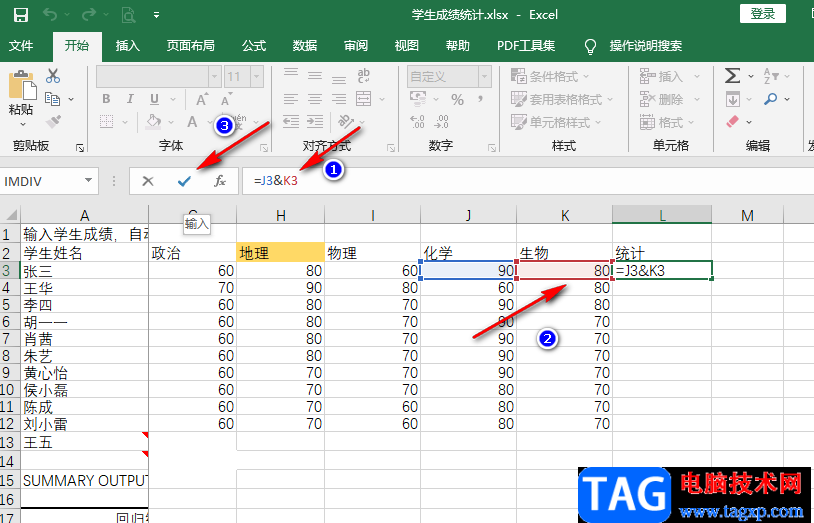Open 条件格式 dropdown
This screenshot has height=523, width=814.
pyautogui.click(x=550, y=76)
